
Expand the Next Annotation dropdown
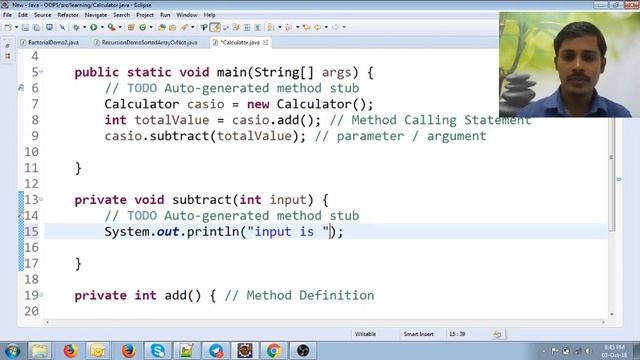280,27
